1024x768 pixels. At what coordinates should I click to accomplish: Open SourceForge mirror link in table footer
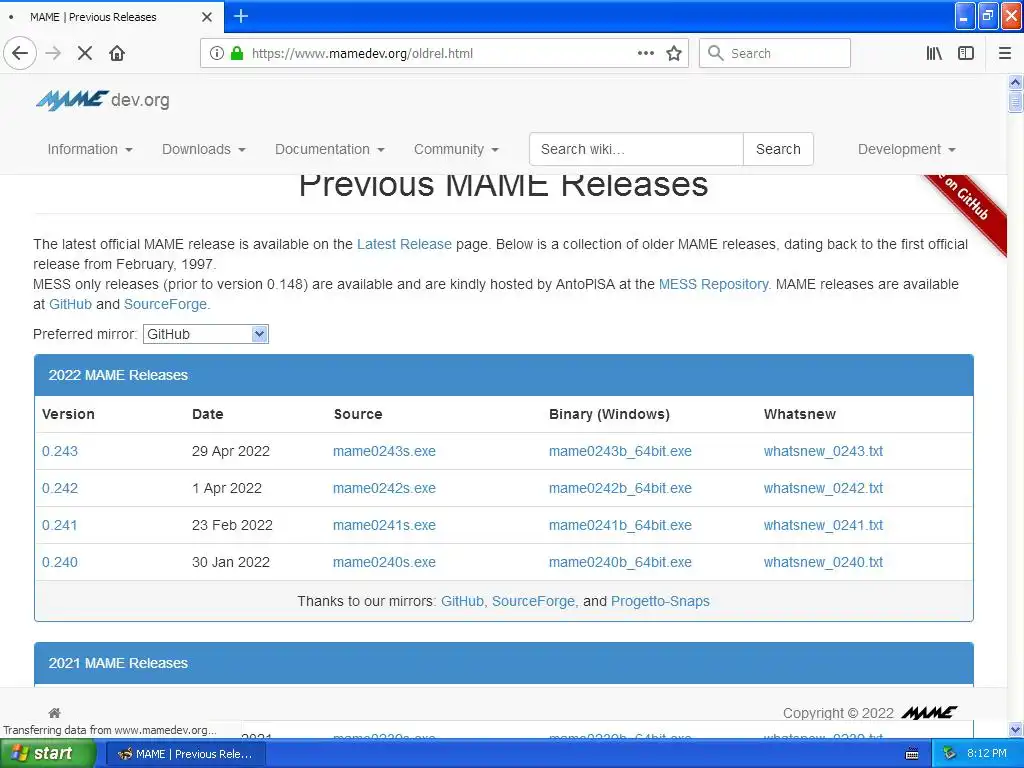[534, 601]
